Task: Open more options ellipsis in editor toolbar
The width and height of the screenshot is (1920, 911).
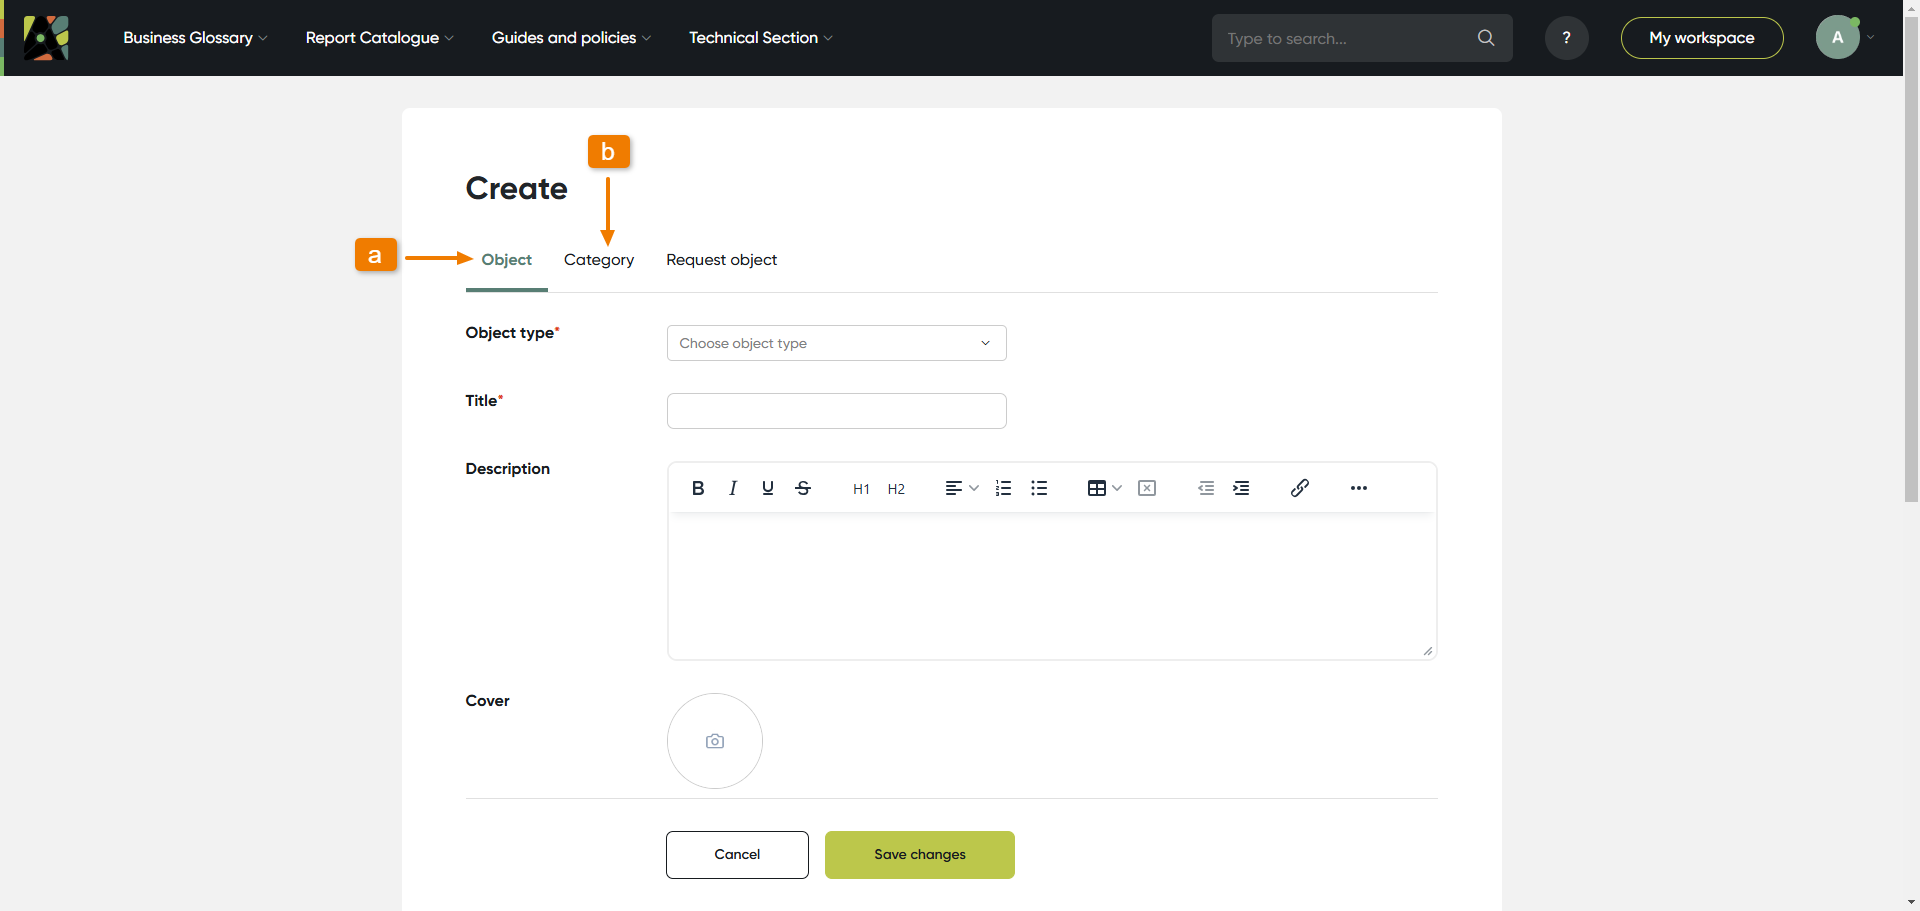Action: click(1358, 488)
